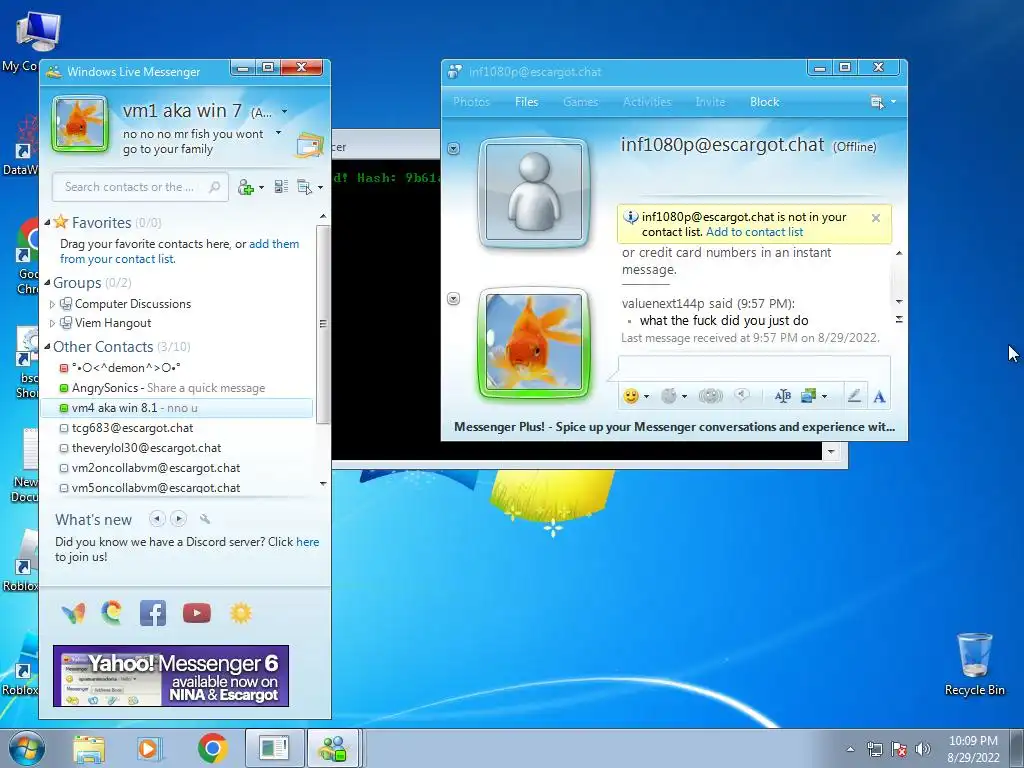Click the volume speaker tray icon
The height and width of the screenshot is (768, 1024).
[x=923, y=749]
